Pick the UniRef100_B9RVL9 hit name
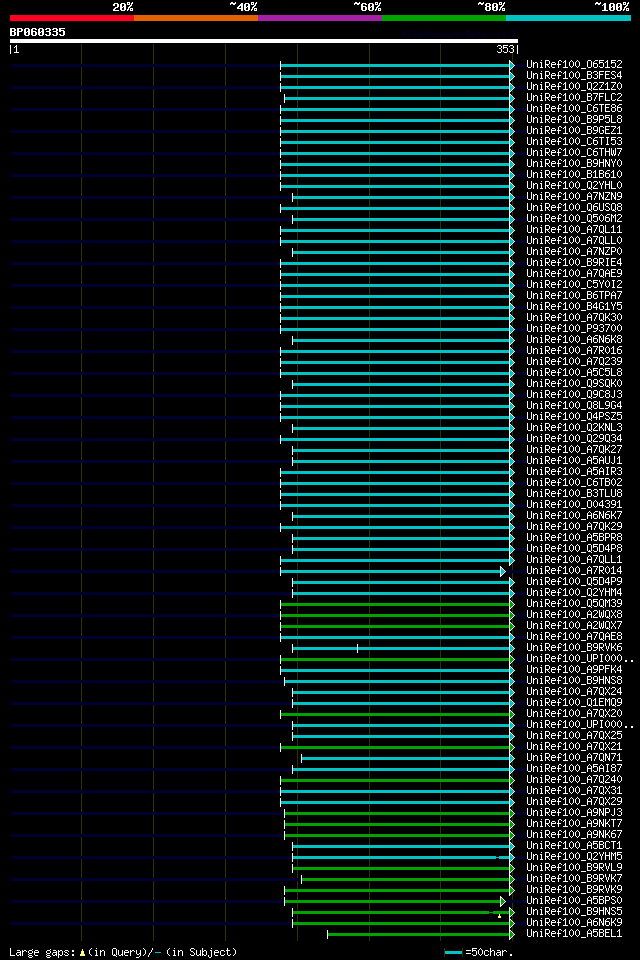 pyautogui.click(x=574, y=869)
